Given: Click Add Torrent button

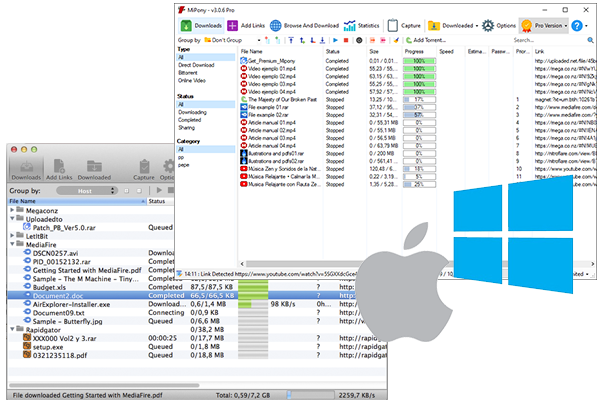Looking at the screenshot, I should pyautogui.click(x=426, y=40).
